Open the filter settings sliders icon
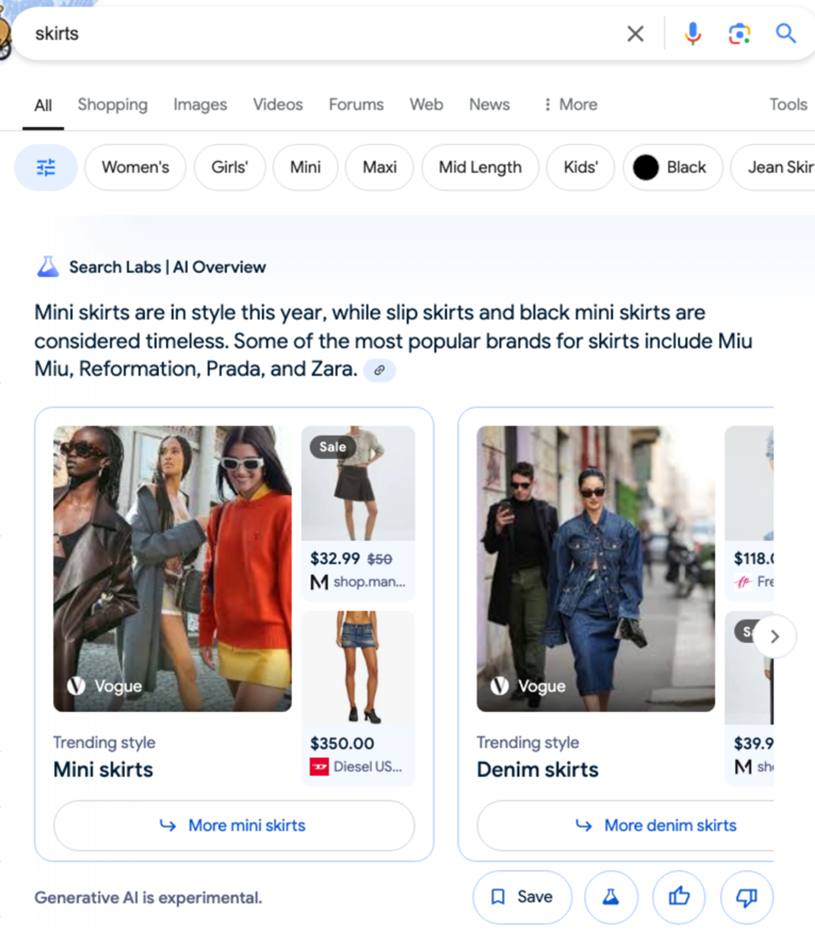Viewport: 815px width, 938px height. point(46,167)
